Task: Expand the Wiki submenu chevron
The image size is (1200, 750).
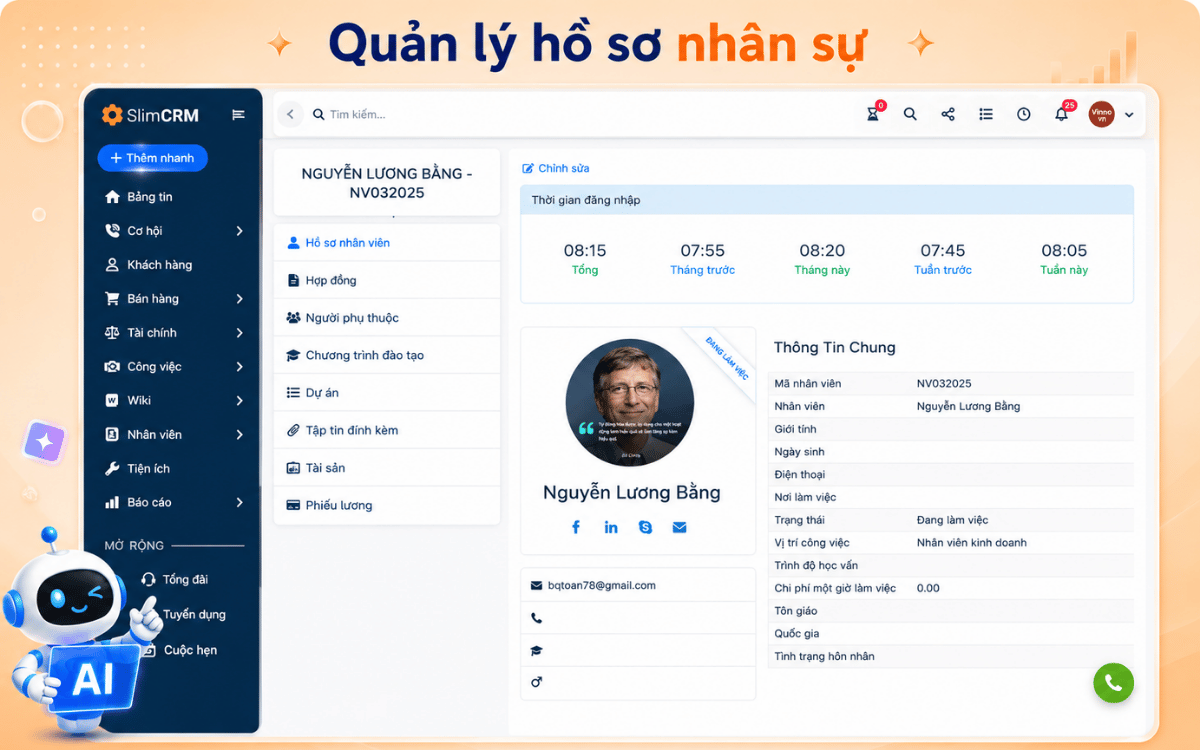Action: pos(239,401)
